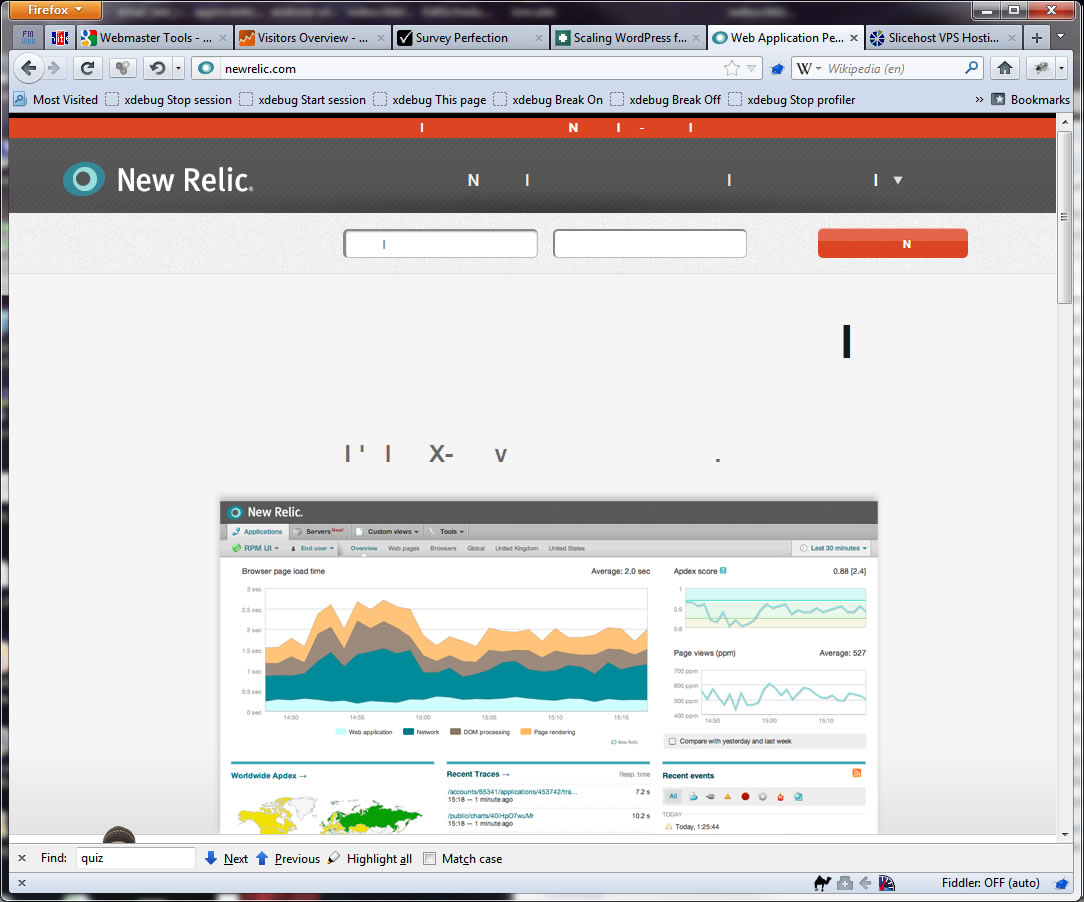
Task: Toggle Fiddler: OFF (auto) in the status bar
Action: pyautogui.click(x=990, y=883)
